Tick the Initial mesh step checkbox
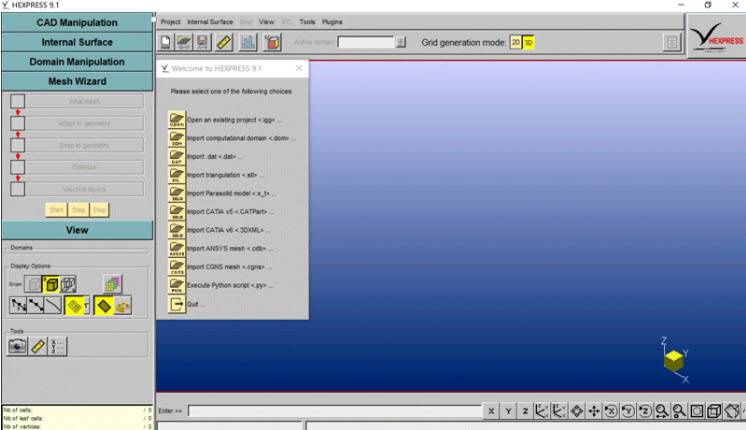This screenshot has width=746, height=430. click(18, 101)
